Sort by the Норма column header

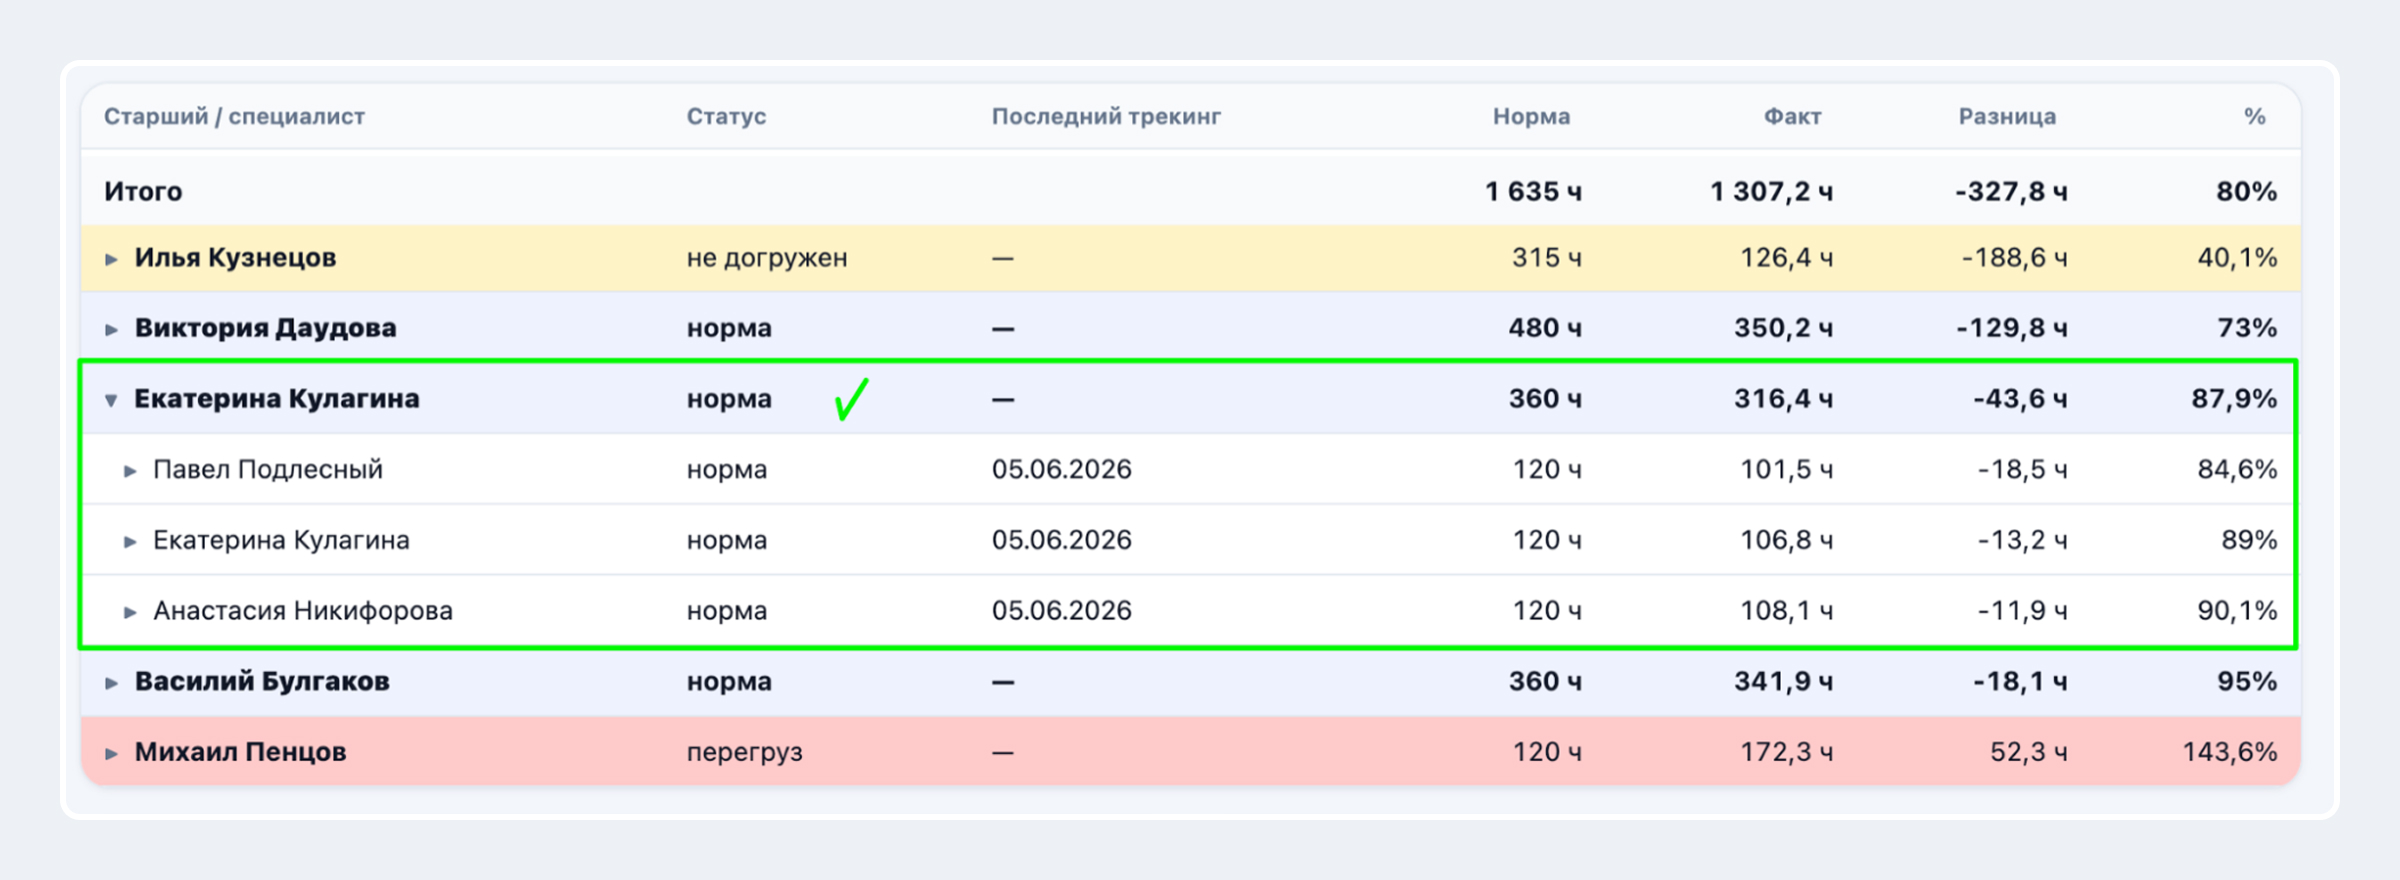[x=1531, y=116]
